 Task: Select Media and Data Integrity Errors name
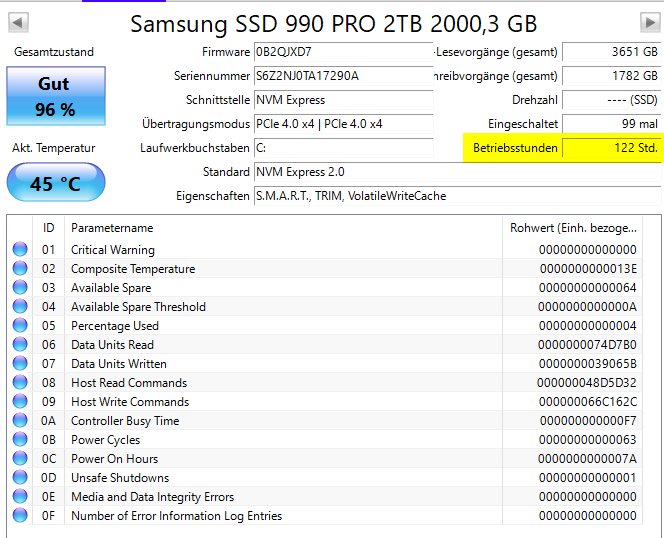tap(152, 497)
